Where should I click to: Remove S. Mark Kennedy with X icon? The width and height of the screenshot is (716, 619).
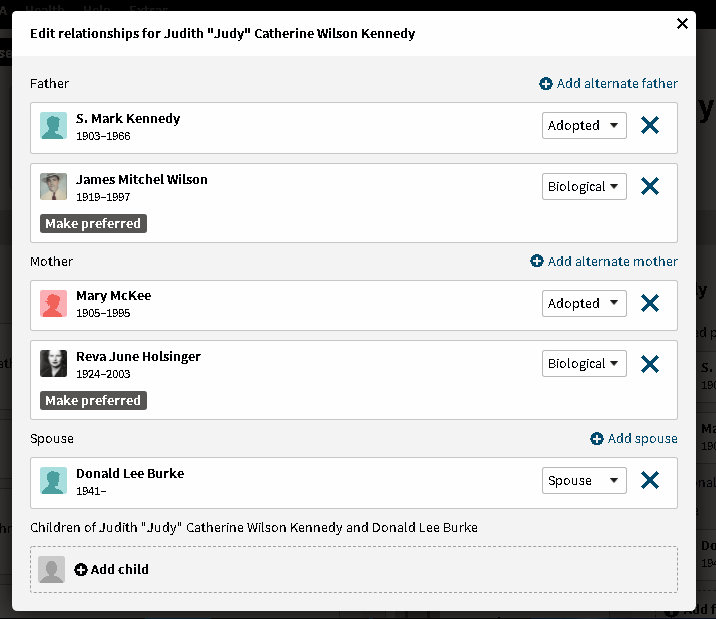649,126
